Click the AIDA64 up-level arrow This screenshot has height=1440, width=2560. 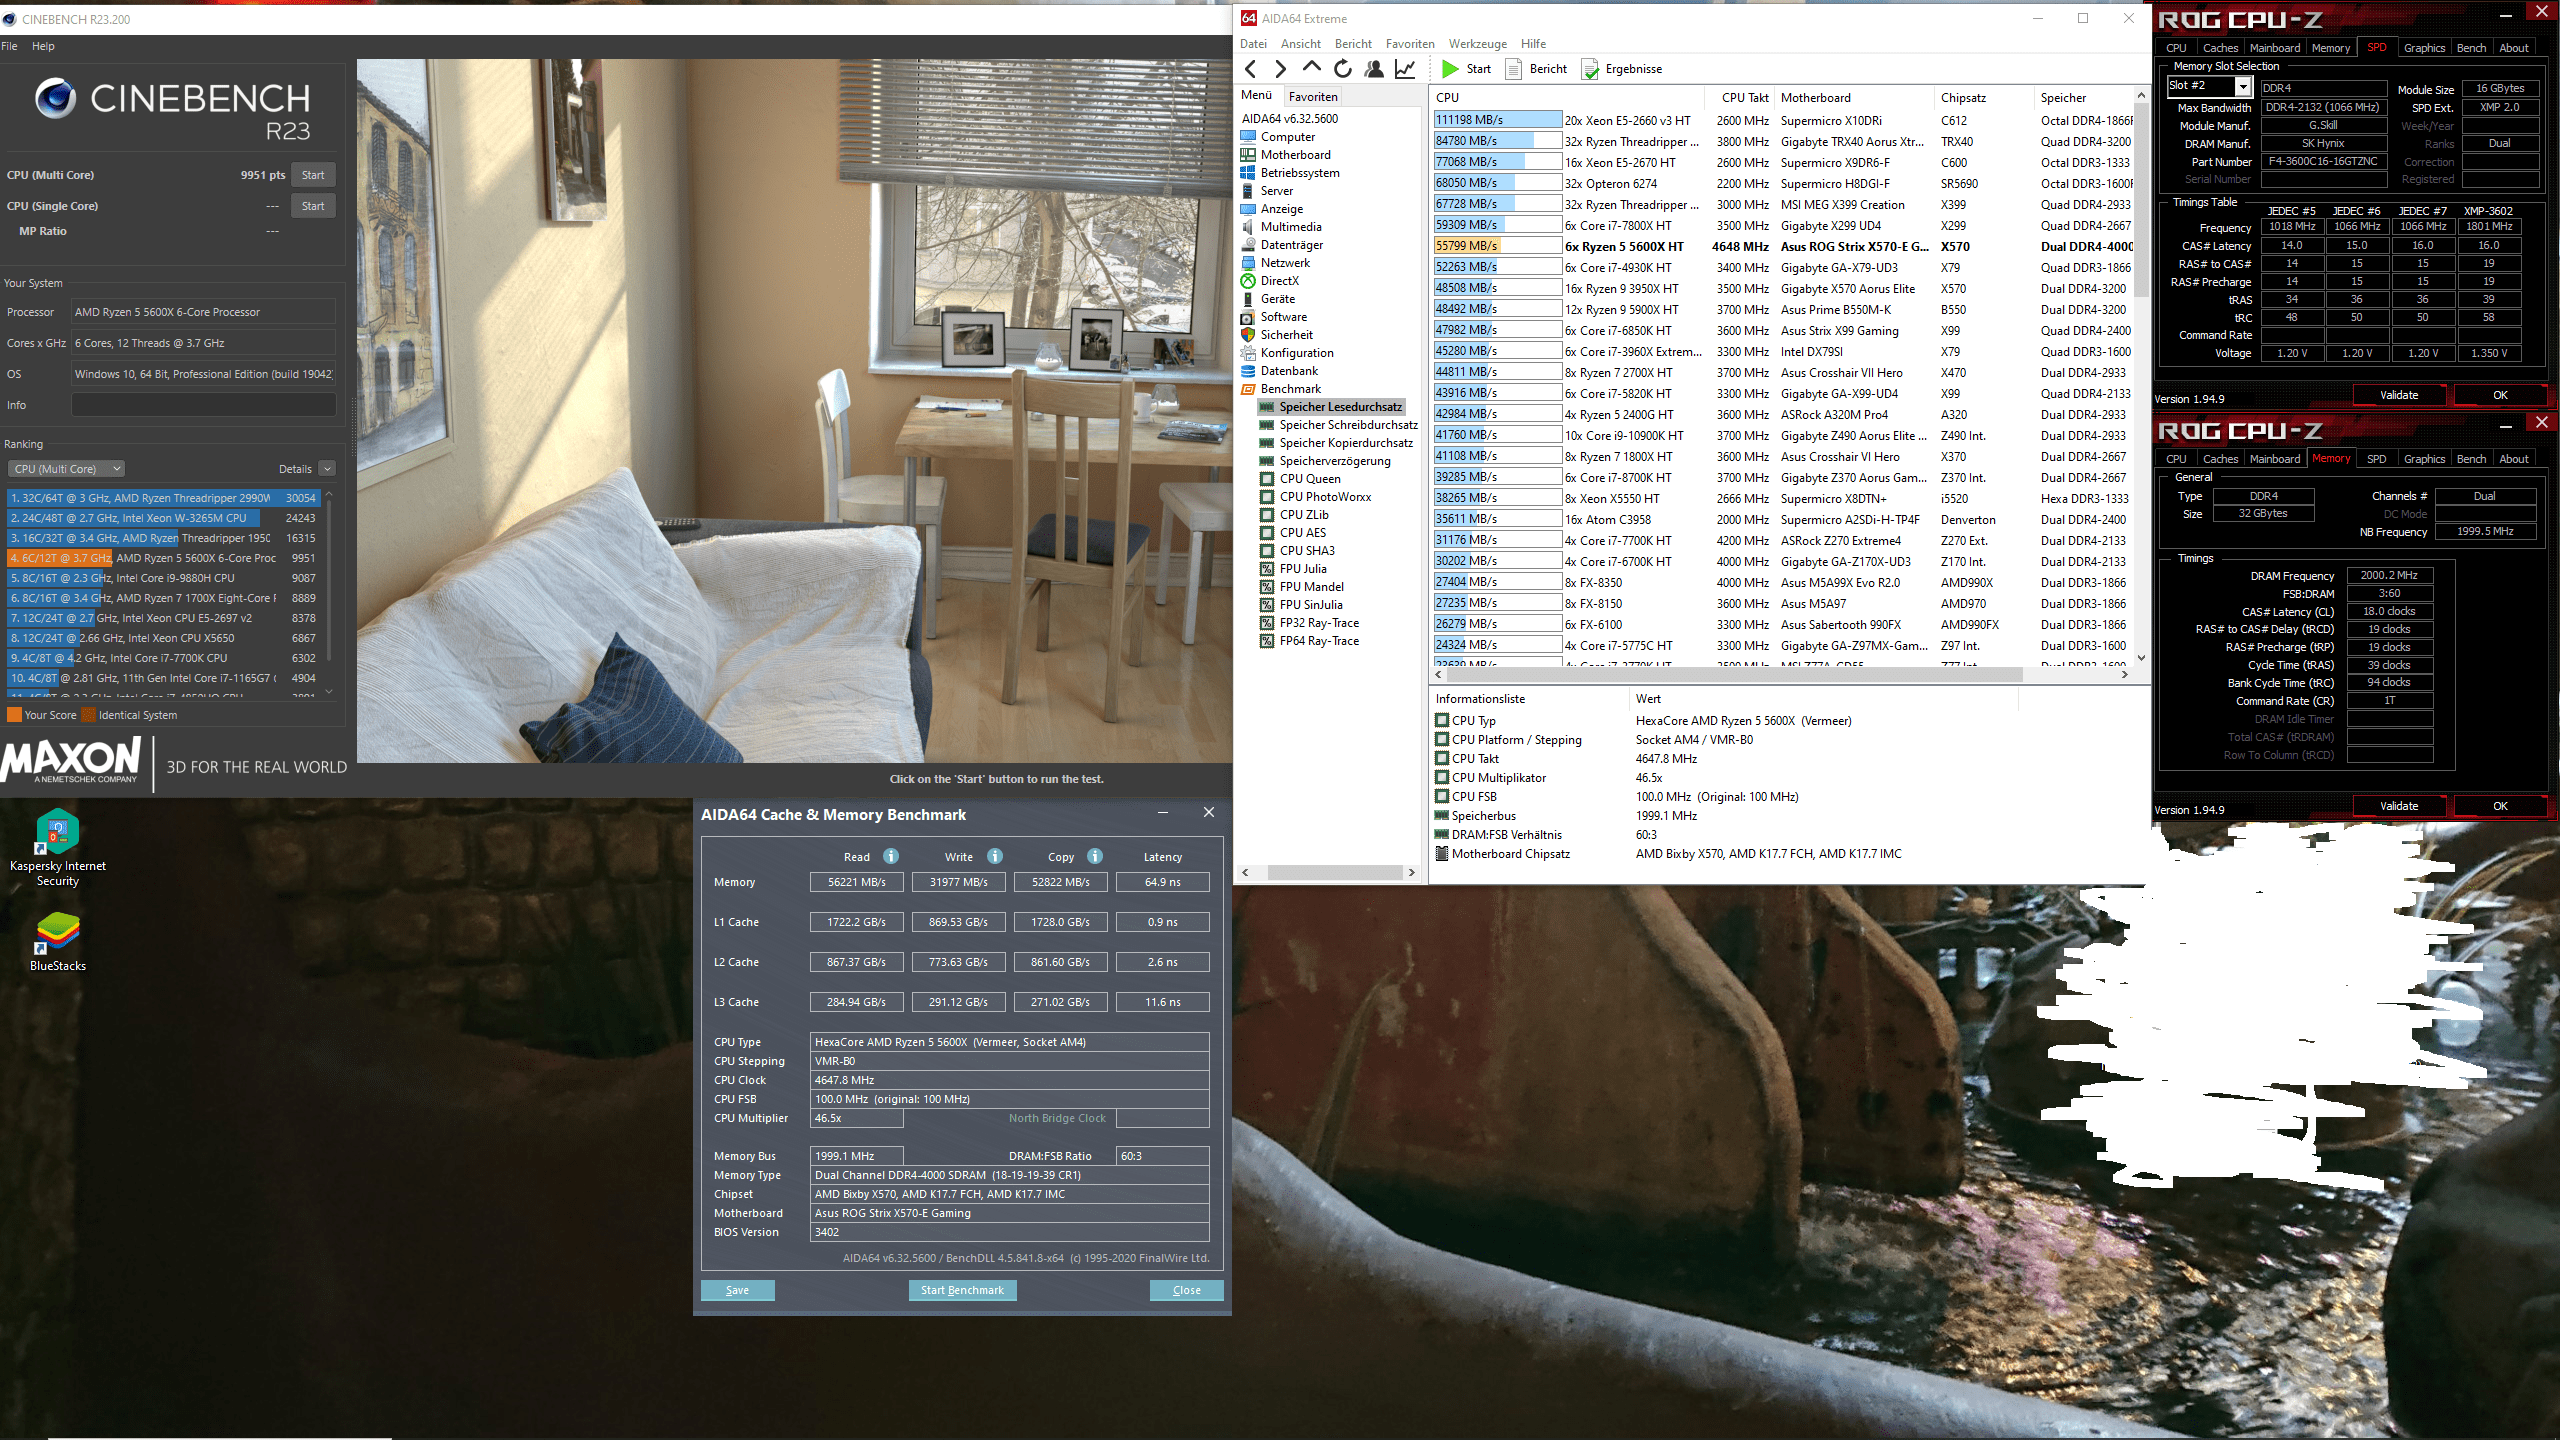point(1312,68)
